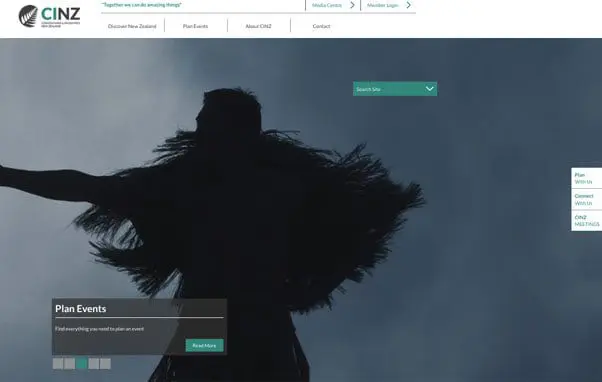Go to the Contact page
The height and width of the screenshot is (382, 602).
click(x=321, y=26)
